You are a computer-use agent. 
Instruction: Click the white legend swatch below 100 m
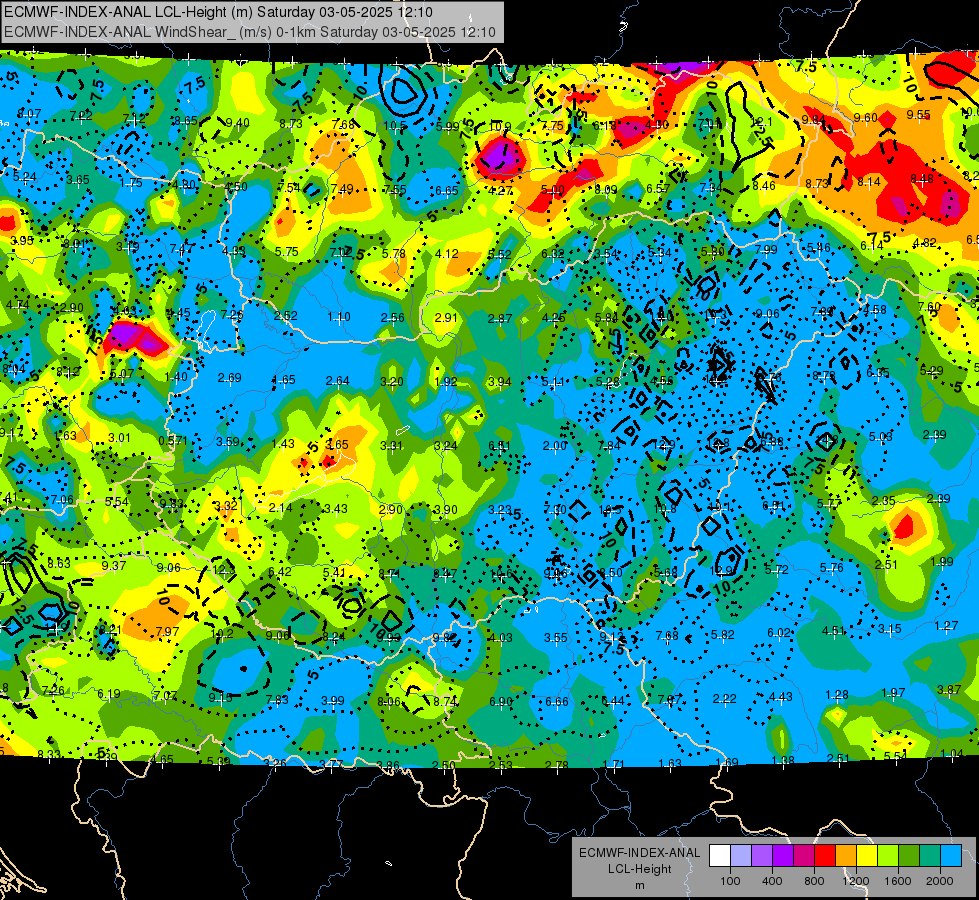click(x=720, y=855)
